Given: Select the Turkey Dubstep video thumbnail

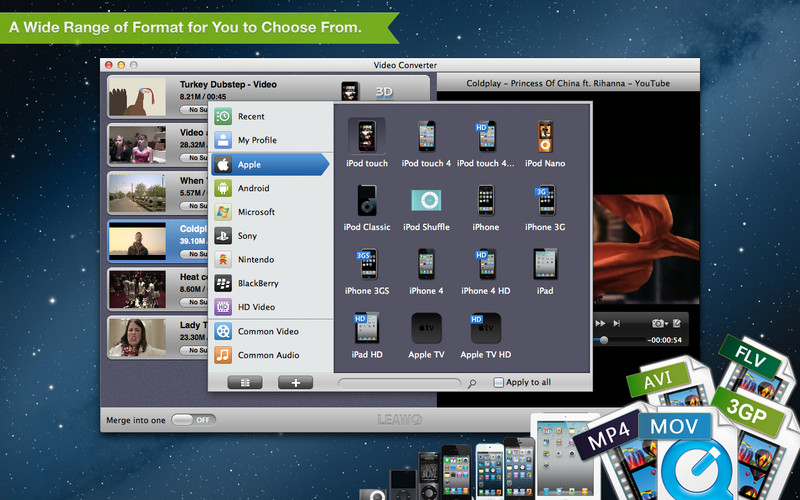Looking at the screenshot, I should click(137, 96).
